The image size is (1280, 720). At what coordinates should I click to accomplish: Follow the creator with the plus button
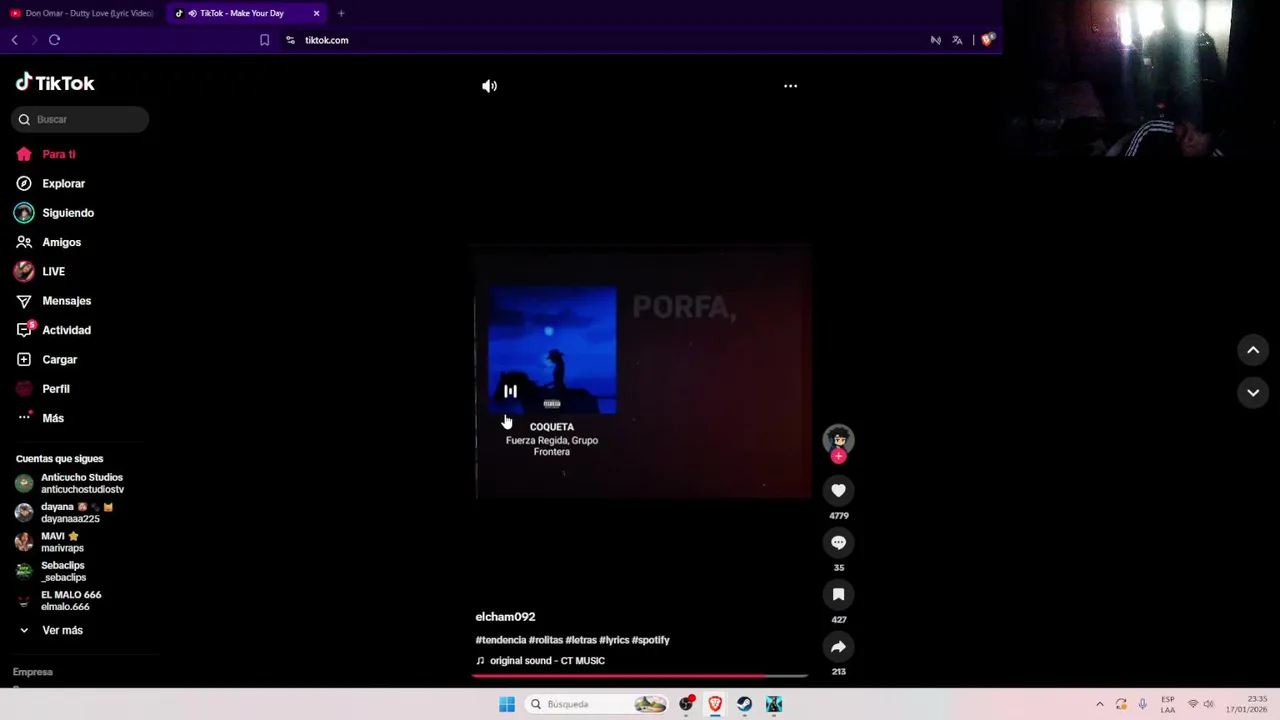tap(838, 456)
